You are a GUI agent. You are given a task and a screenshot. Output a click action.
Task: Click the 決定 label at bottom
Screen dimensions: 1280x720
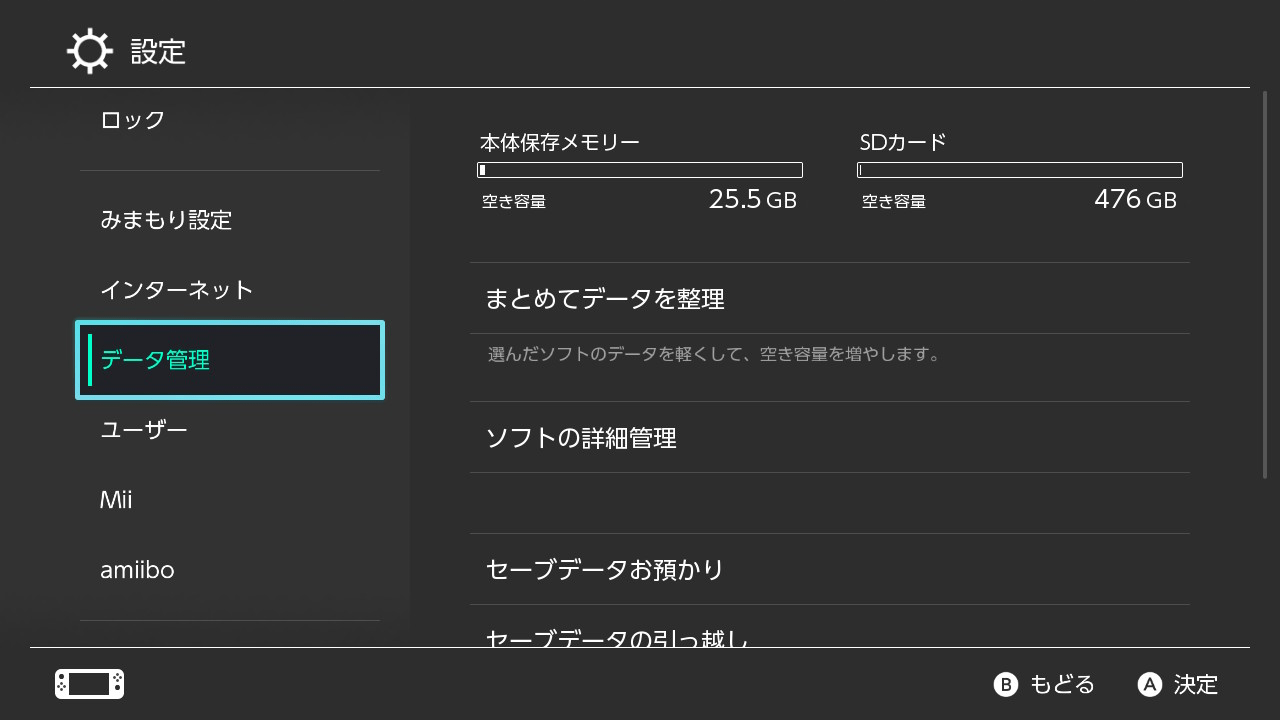coord(1196,684)
